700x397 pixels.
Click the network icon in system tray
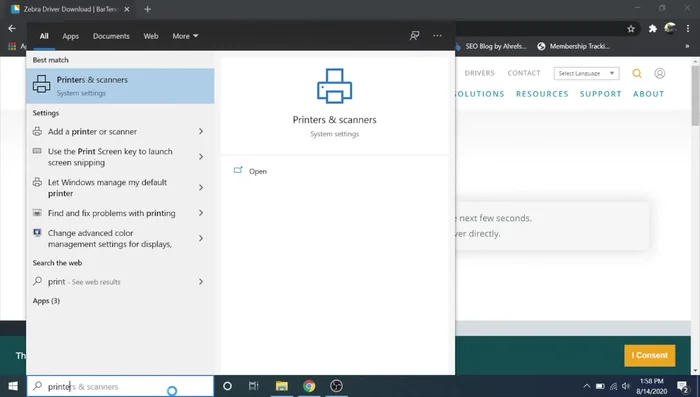click(x=613, y=386)
